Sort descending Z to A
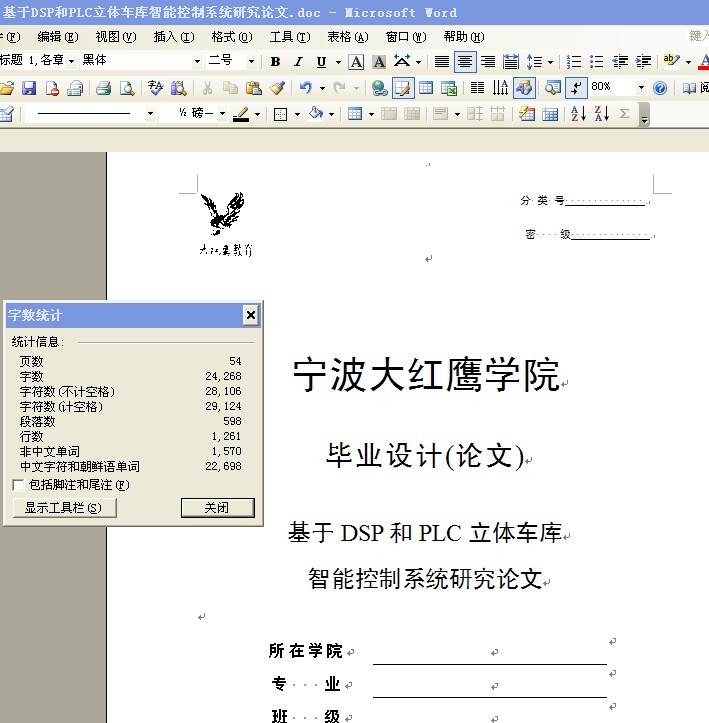 pyautogui.click(x=602, y=113)
